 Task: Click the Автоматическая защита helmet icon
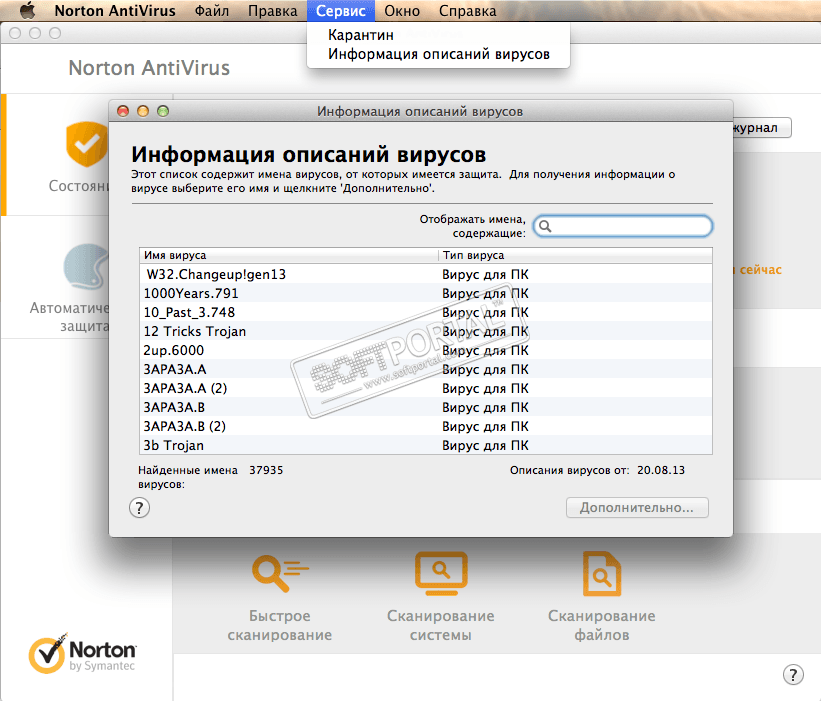point(86,267)
